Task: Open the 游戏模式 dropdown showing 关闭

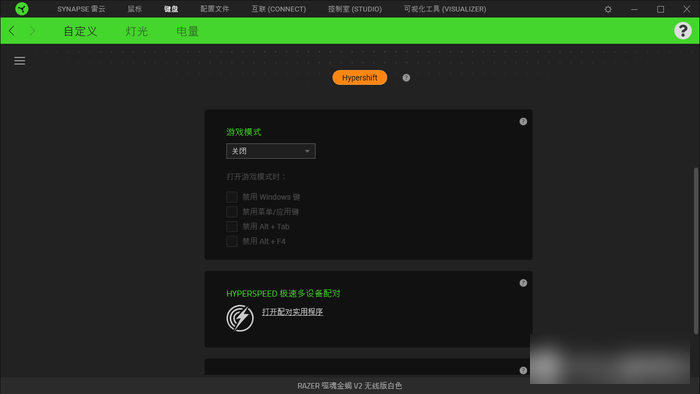Action: (x=271, y=151)
